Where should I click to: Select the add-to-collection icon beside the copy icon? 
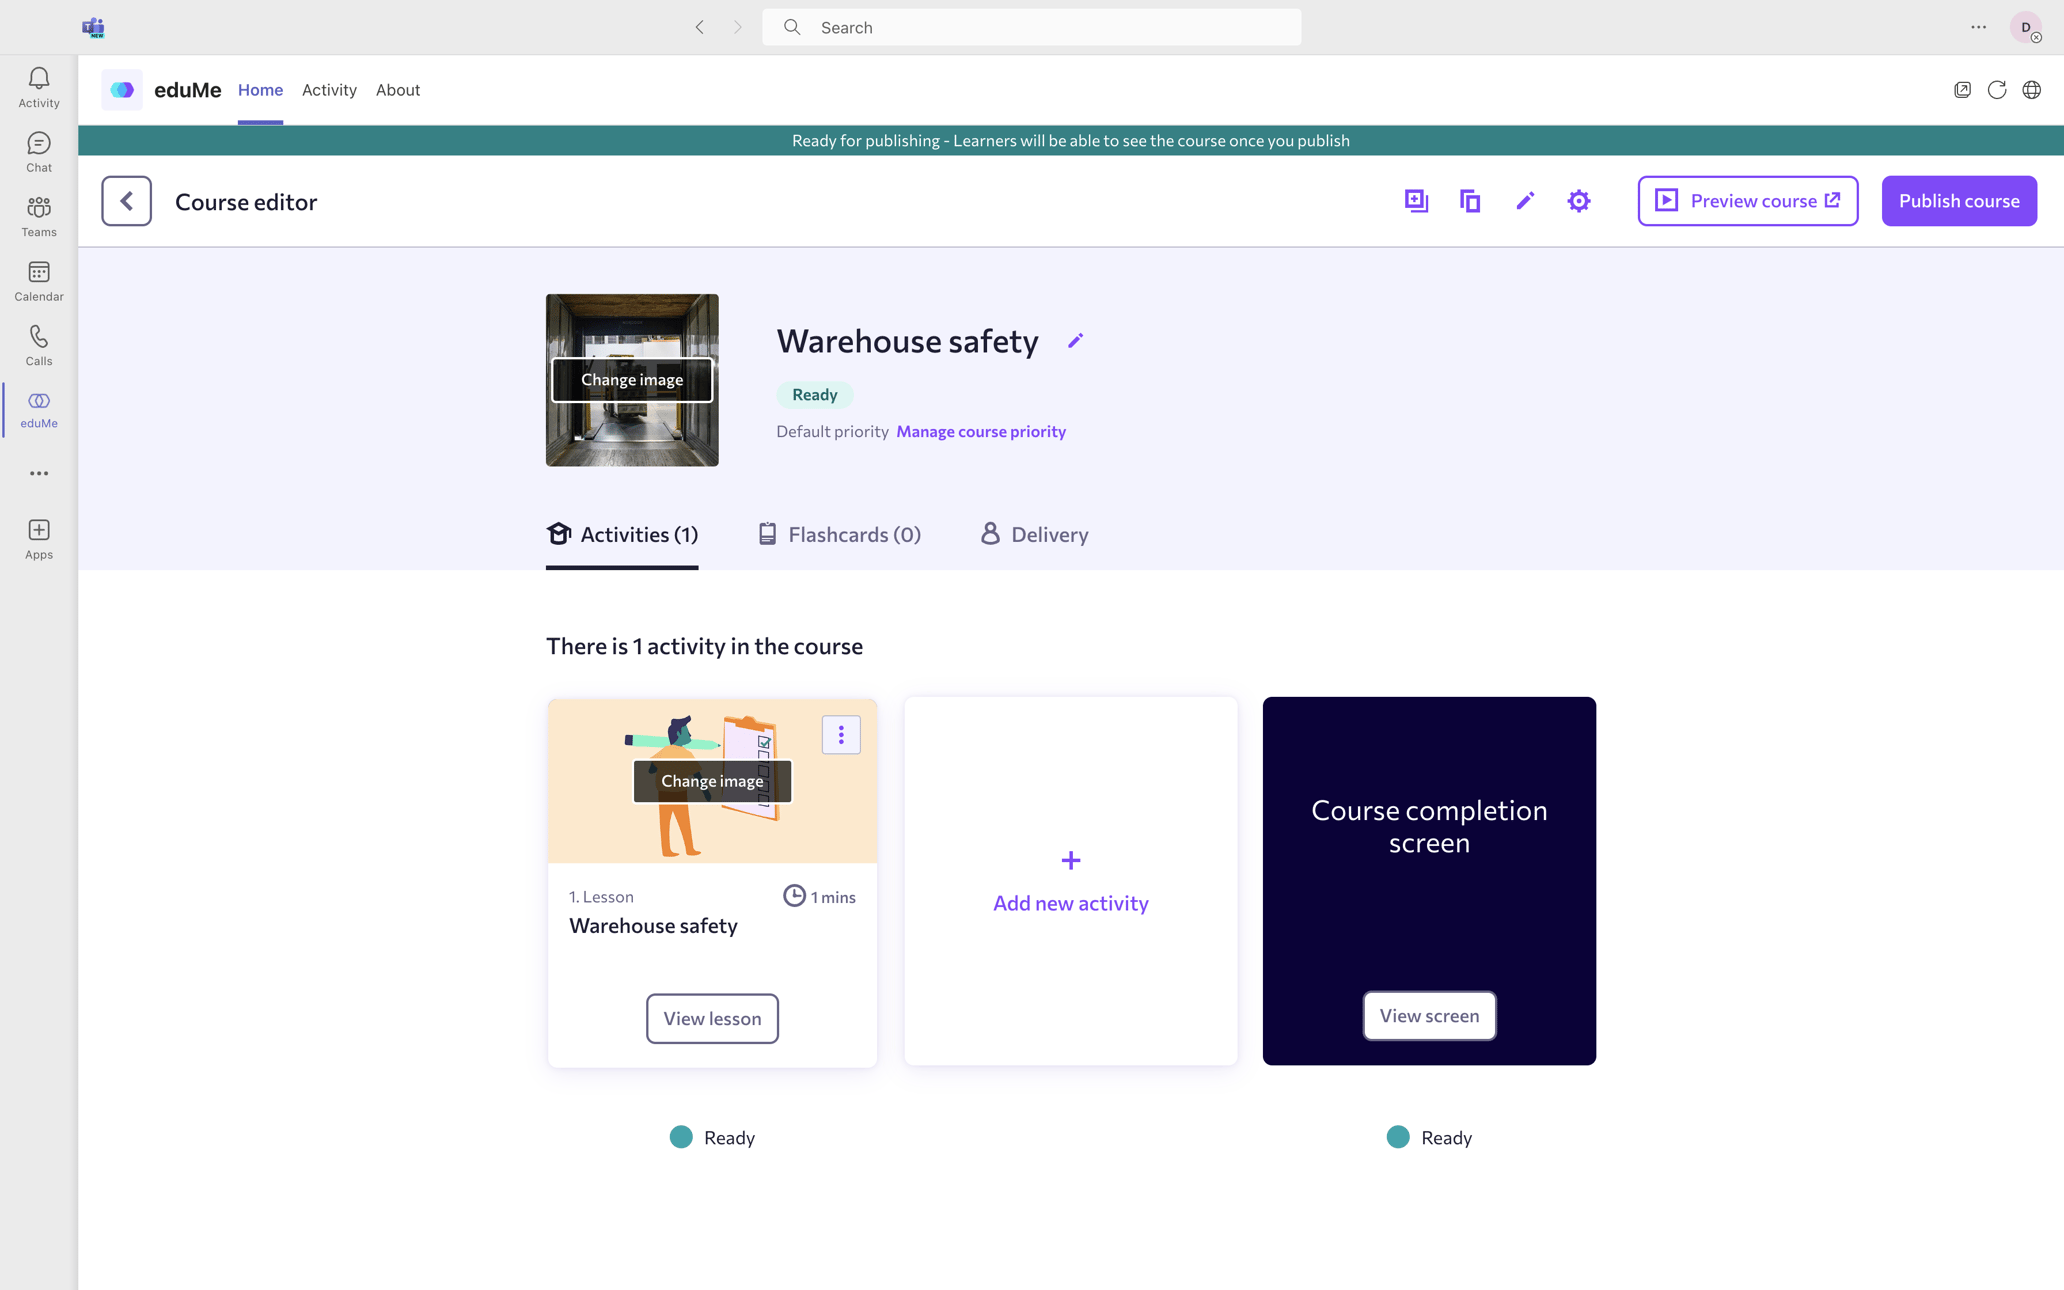coord(1416,200)
